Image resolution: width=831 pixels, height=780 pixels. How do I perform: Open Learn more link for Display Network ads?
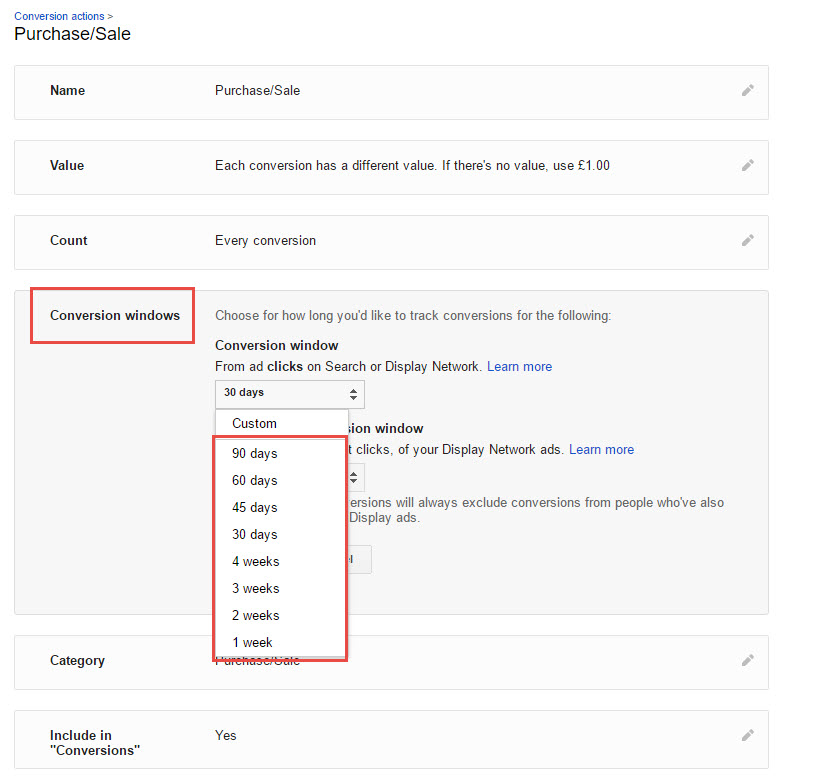click(x=601, y=450)
